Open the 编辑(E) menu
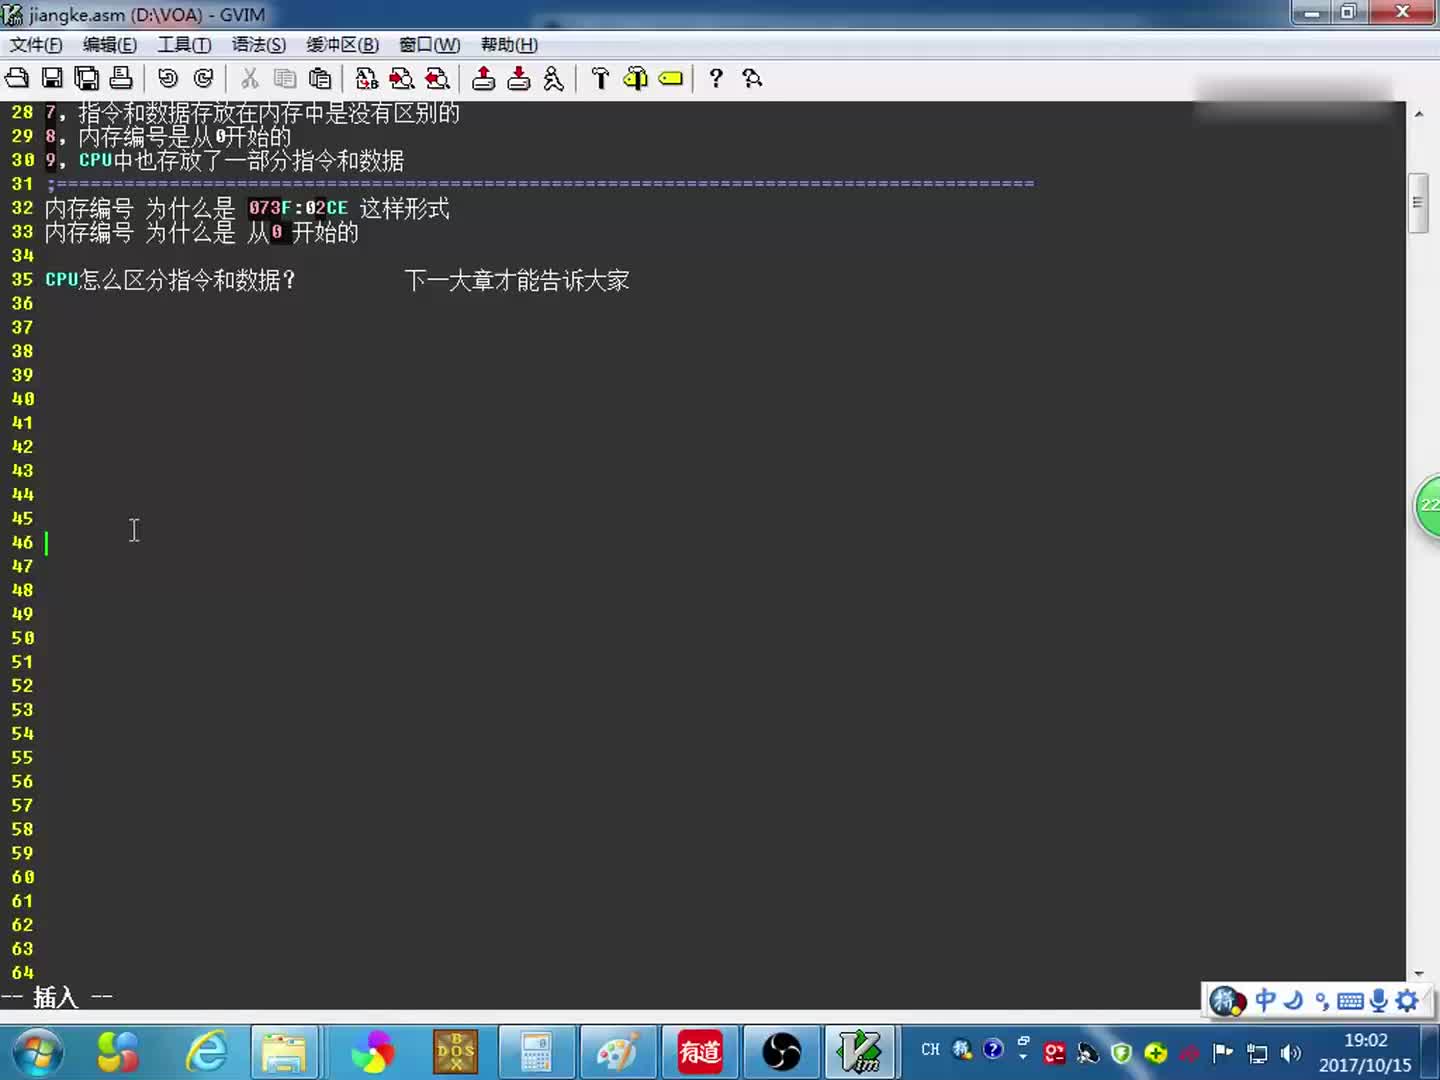 pos(110,44)
